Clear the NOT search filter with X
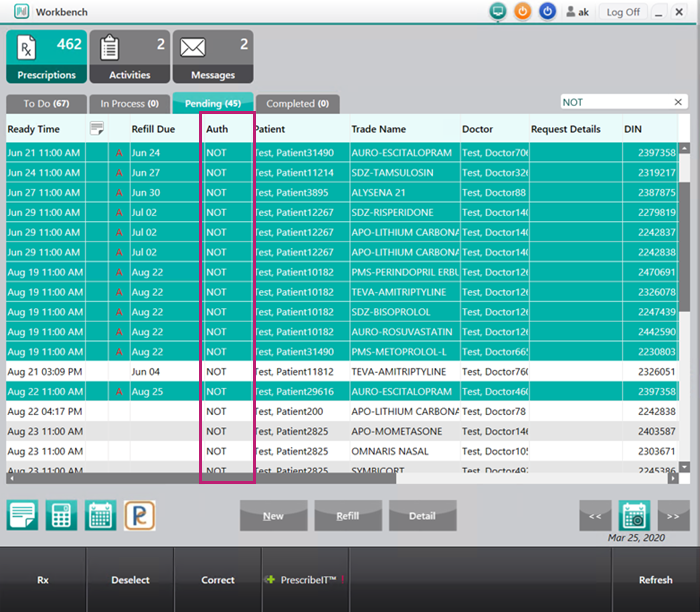 click(678, 102)
